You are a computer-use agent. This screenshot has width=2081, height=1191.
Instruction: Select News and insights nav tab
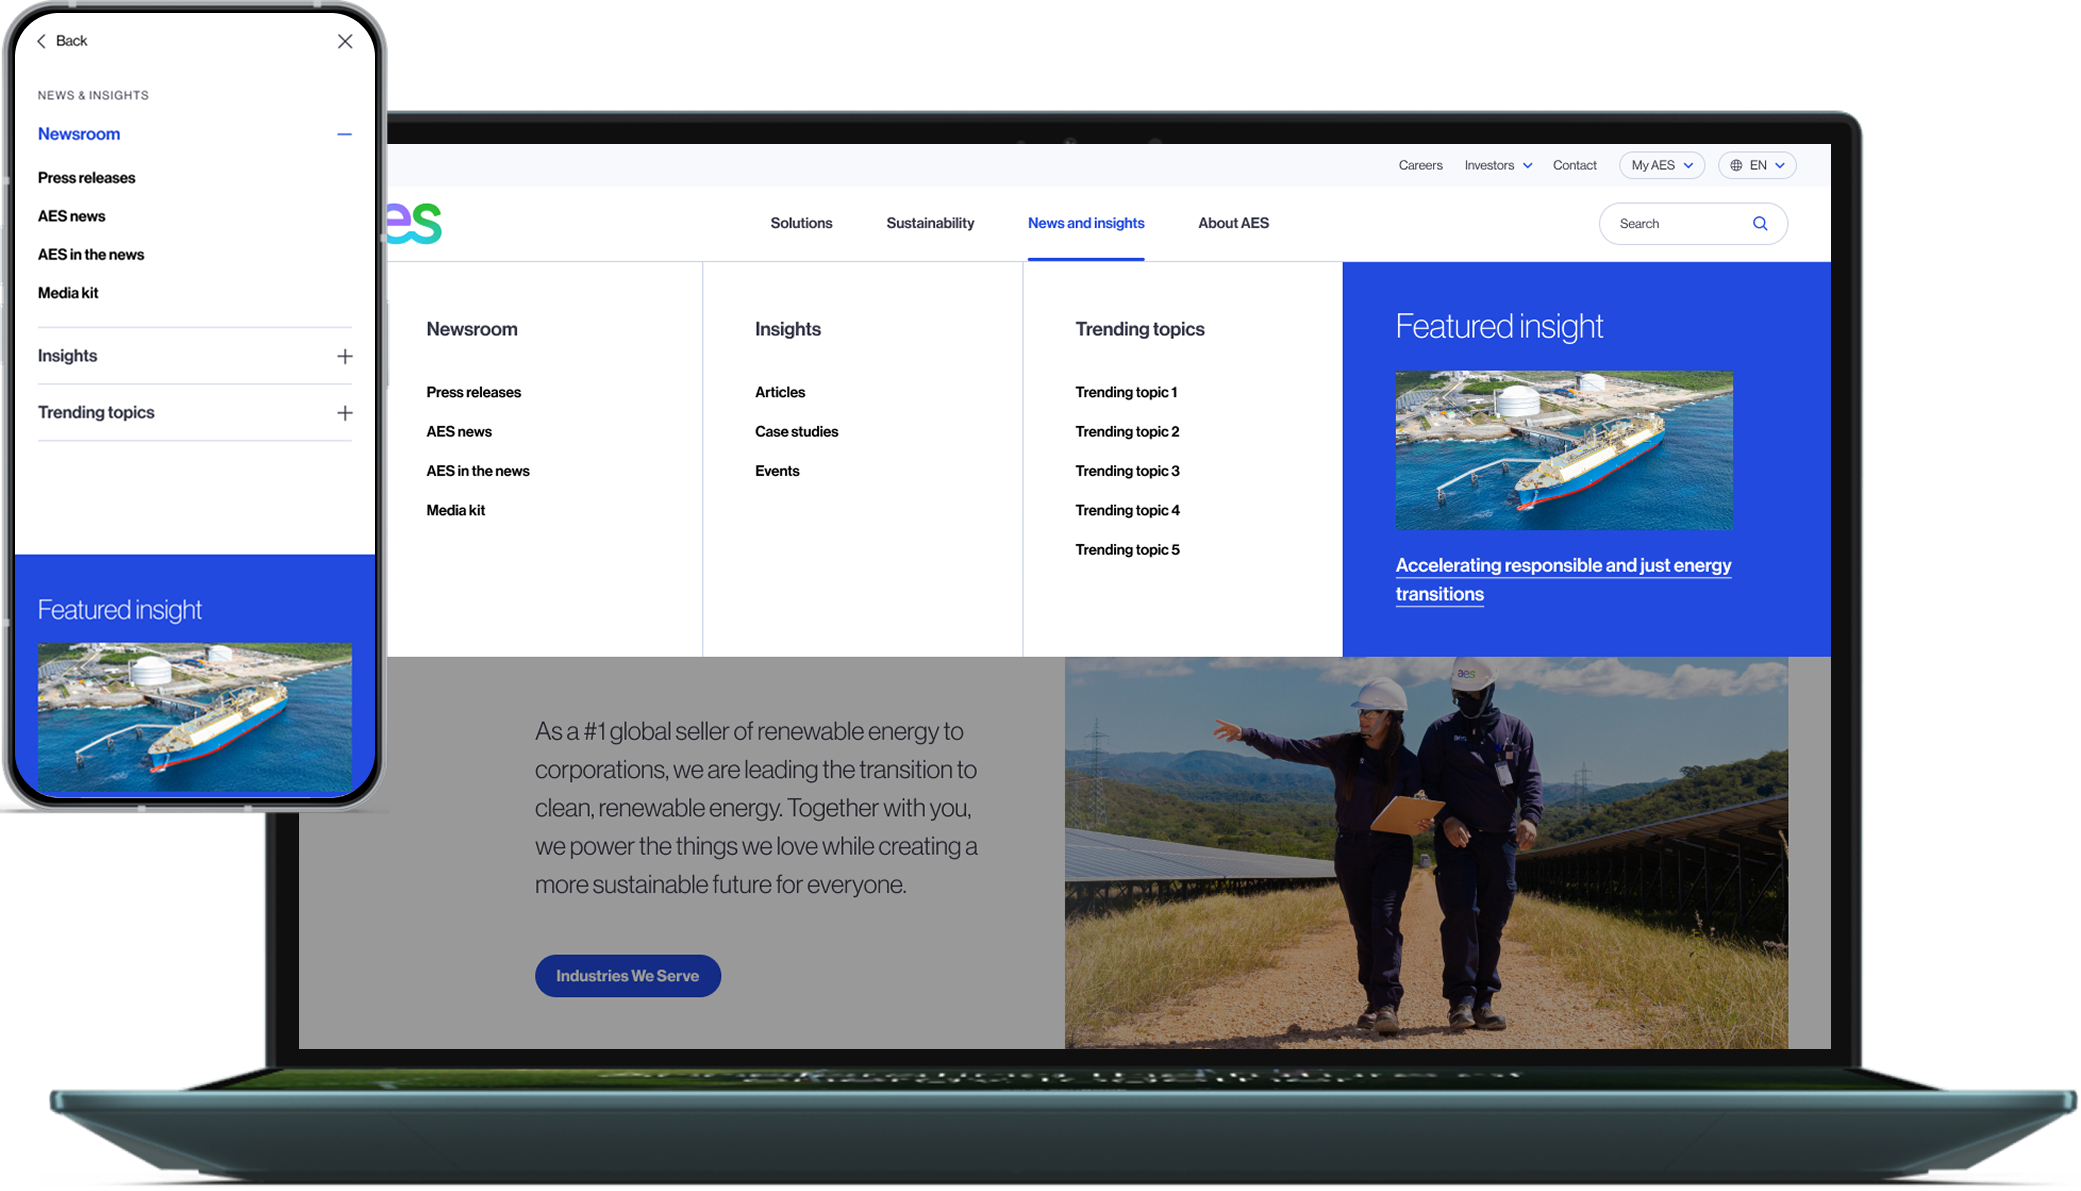1086,223
